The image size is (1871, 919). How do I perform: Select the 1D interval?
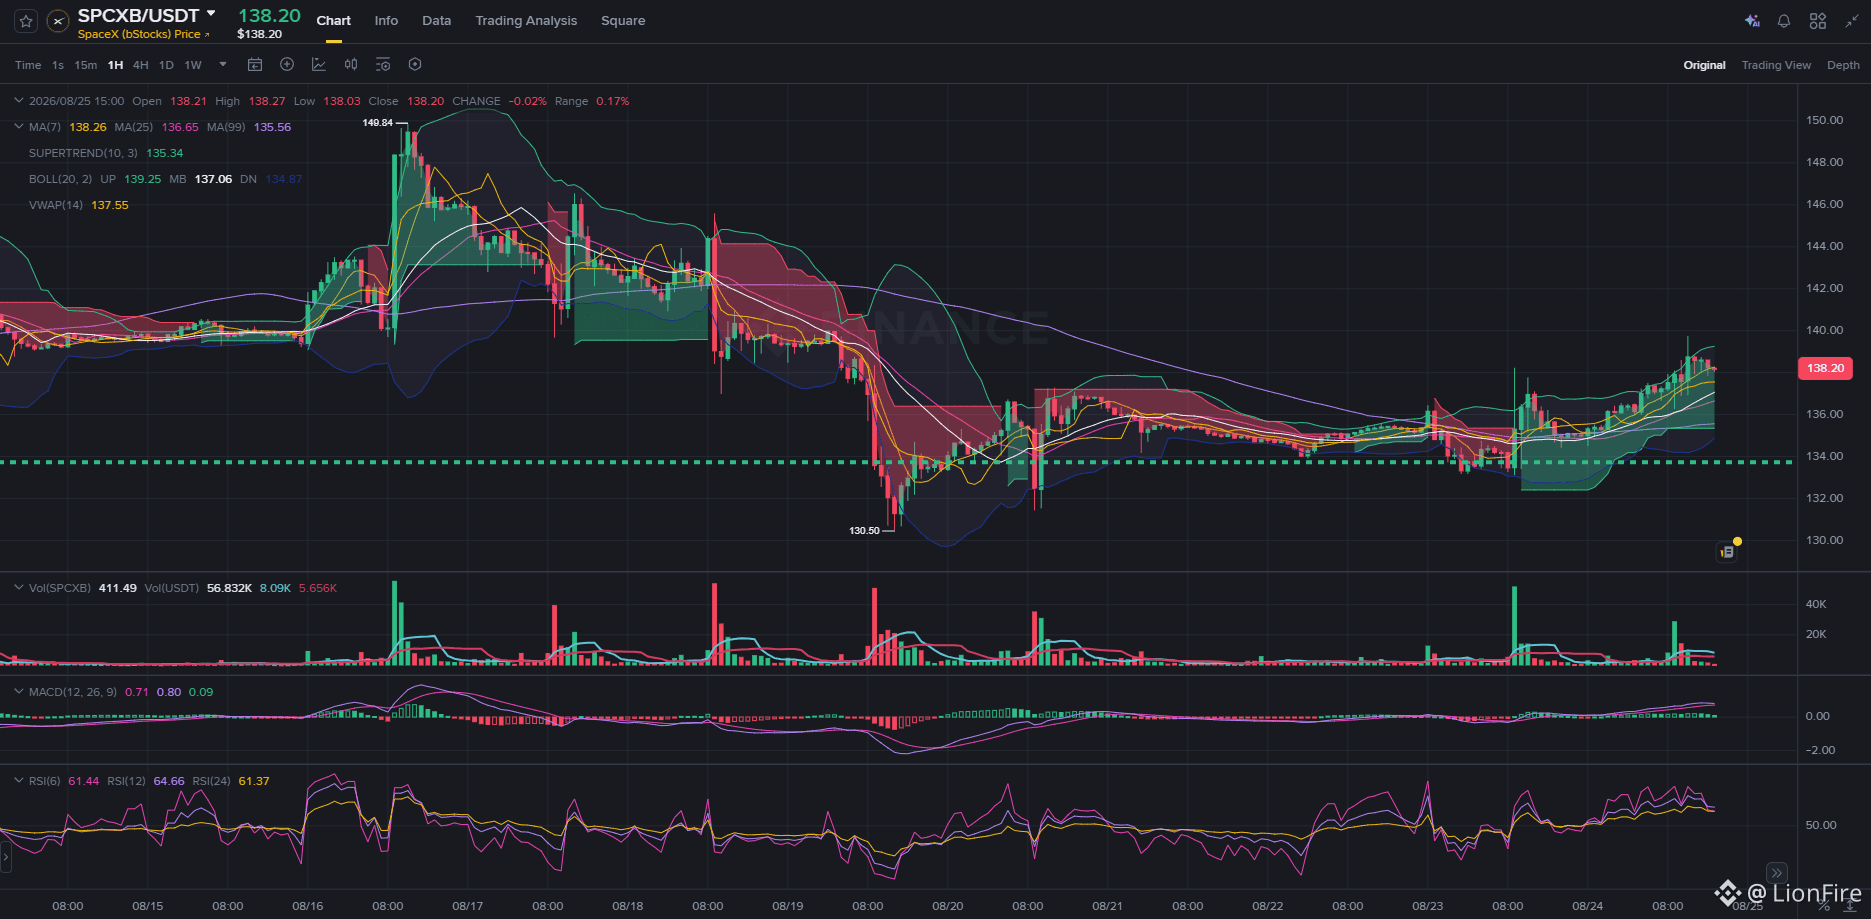pos(166,65)
